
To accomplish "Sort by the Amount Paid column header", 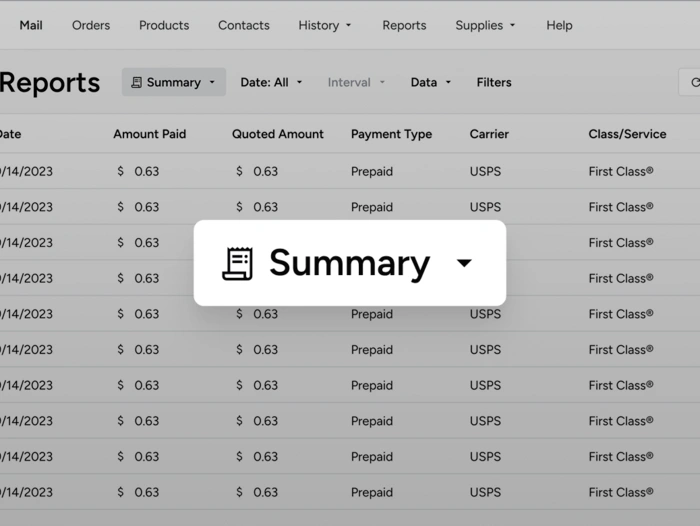I will [149, 134].
